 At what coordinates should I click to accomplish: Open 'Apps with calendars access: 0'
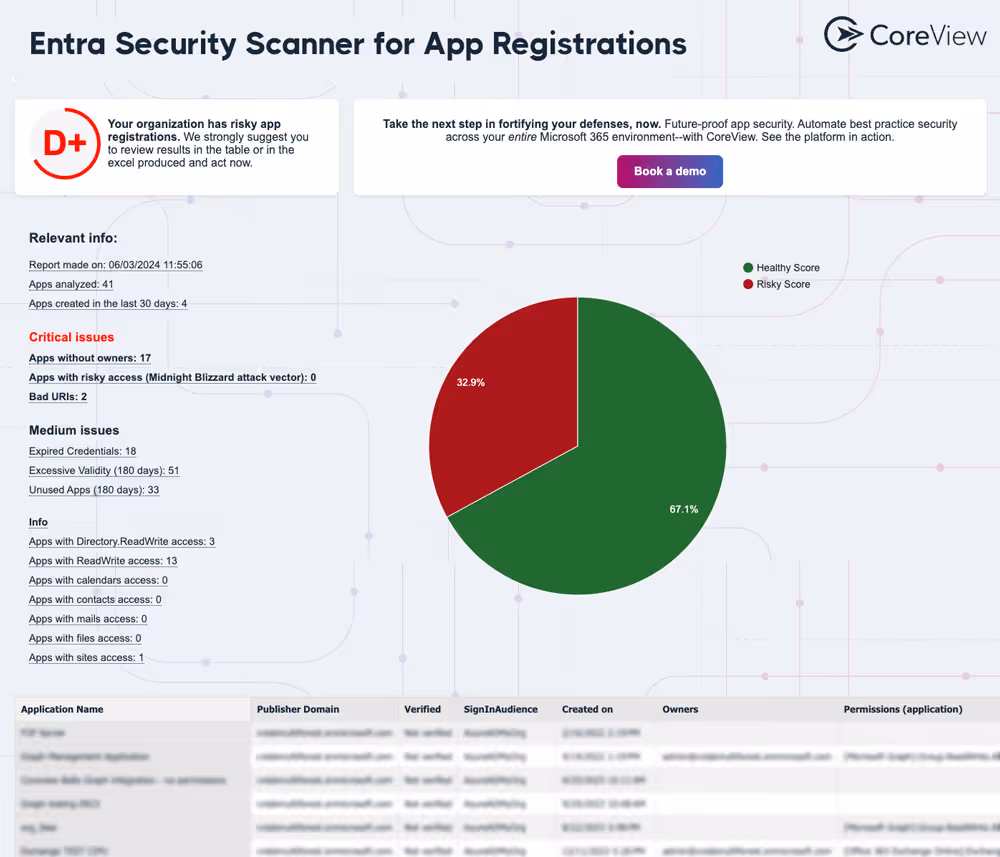[x=98, y=580]
